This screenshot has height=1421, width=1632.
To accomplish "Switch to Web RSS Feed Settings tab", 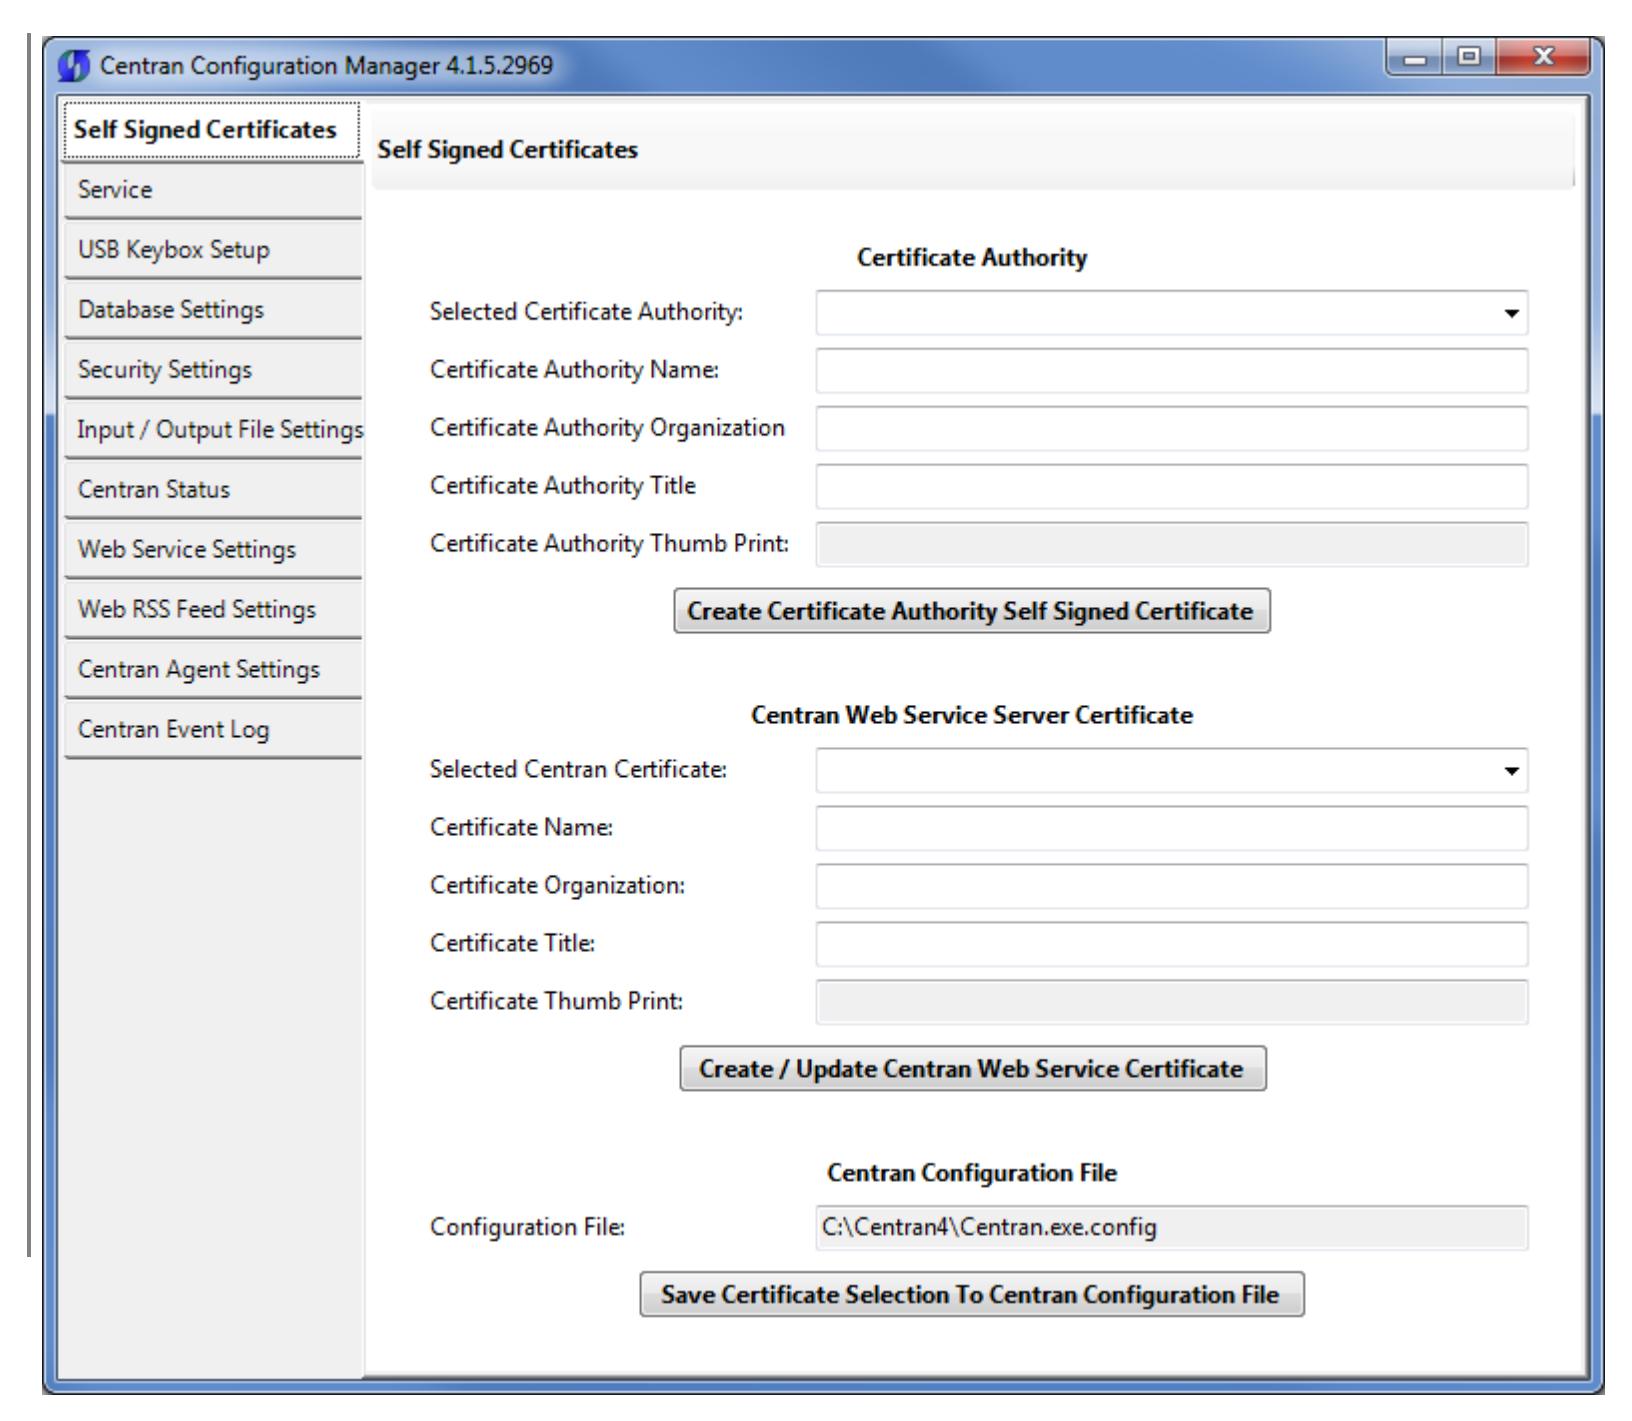I will [212, 610].
